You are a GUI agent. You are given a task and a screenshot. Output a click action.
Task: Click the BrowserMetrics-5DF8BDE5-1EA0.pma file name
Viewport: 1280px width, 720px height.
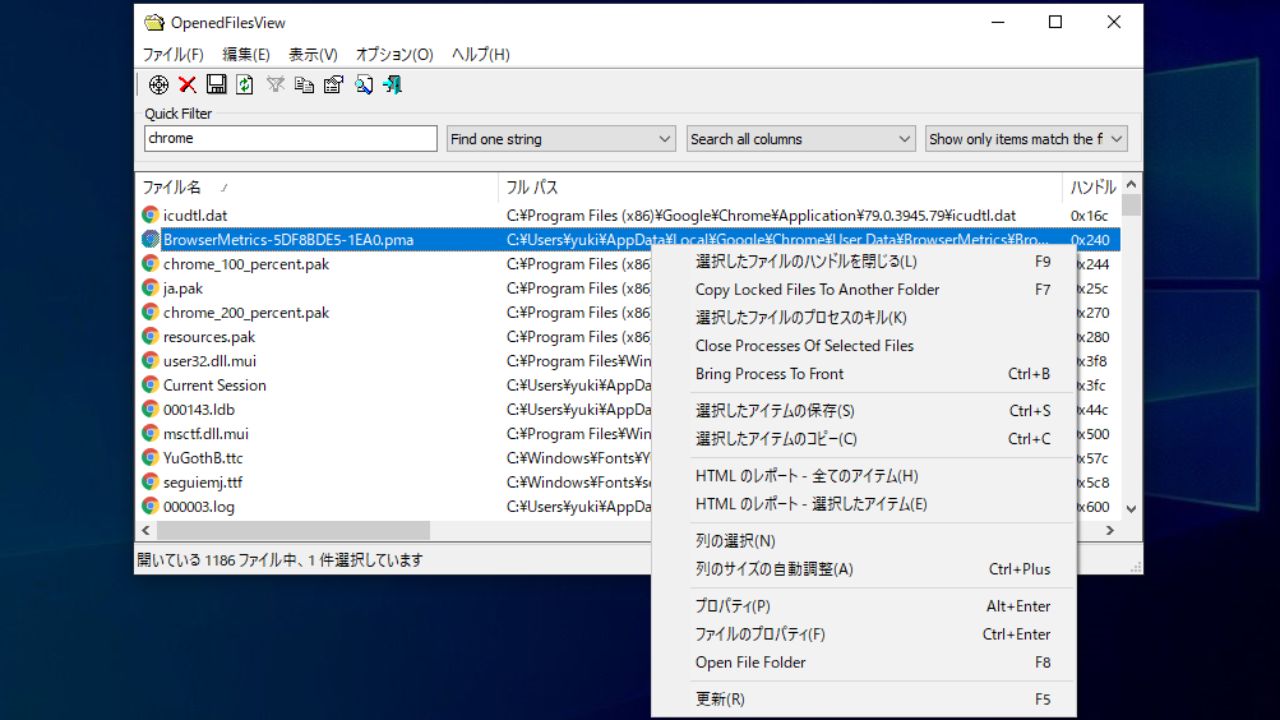pos(288,240)
